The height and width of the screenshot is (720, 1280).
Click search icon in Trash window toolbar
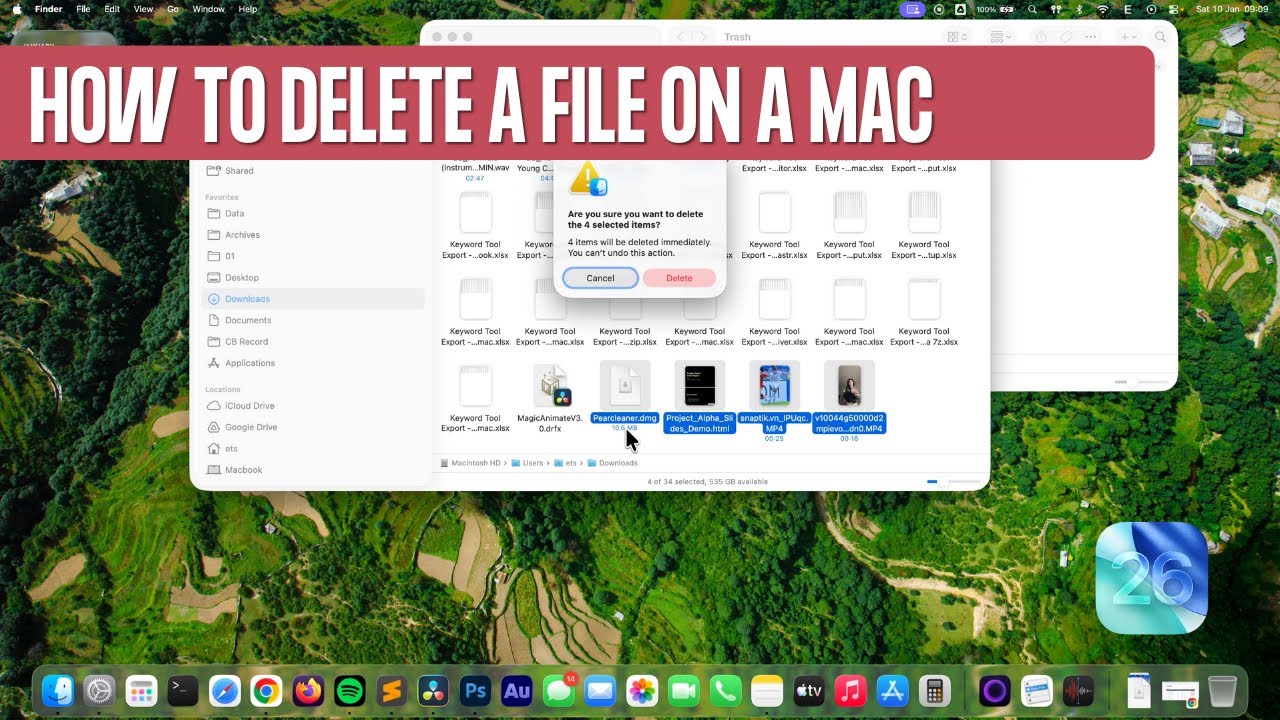point(1160,37)
